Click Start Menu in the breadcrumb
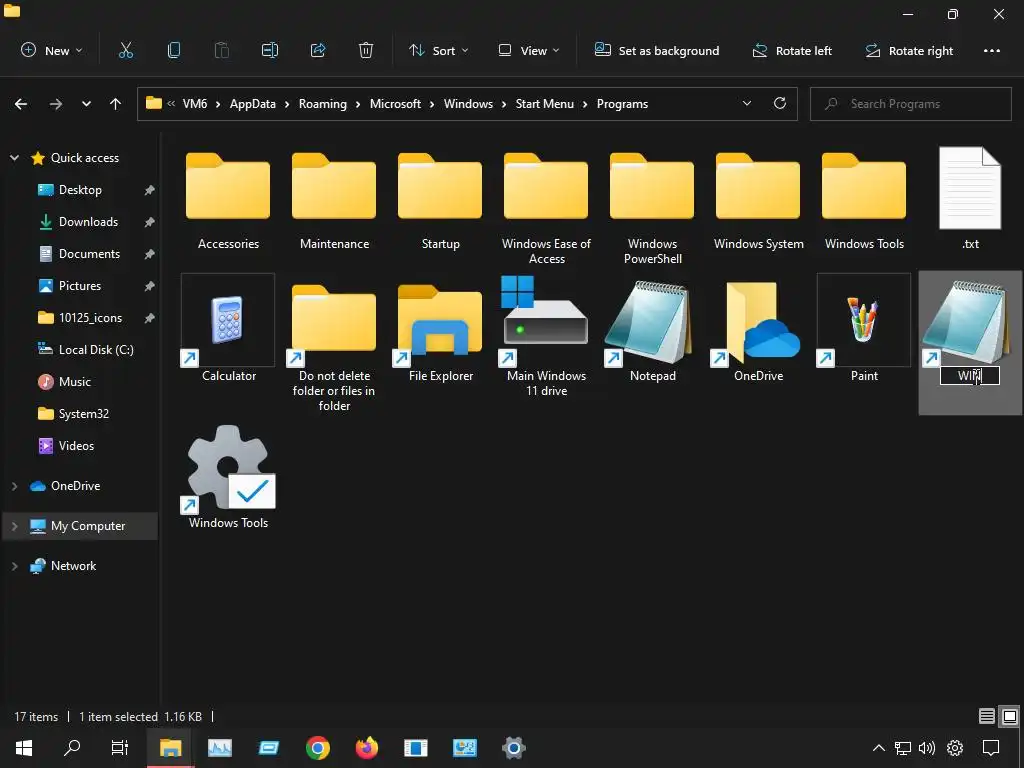The height and width of the screenshot is (768, 1024). [545, 104]
